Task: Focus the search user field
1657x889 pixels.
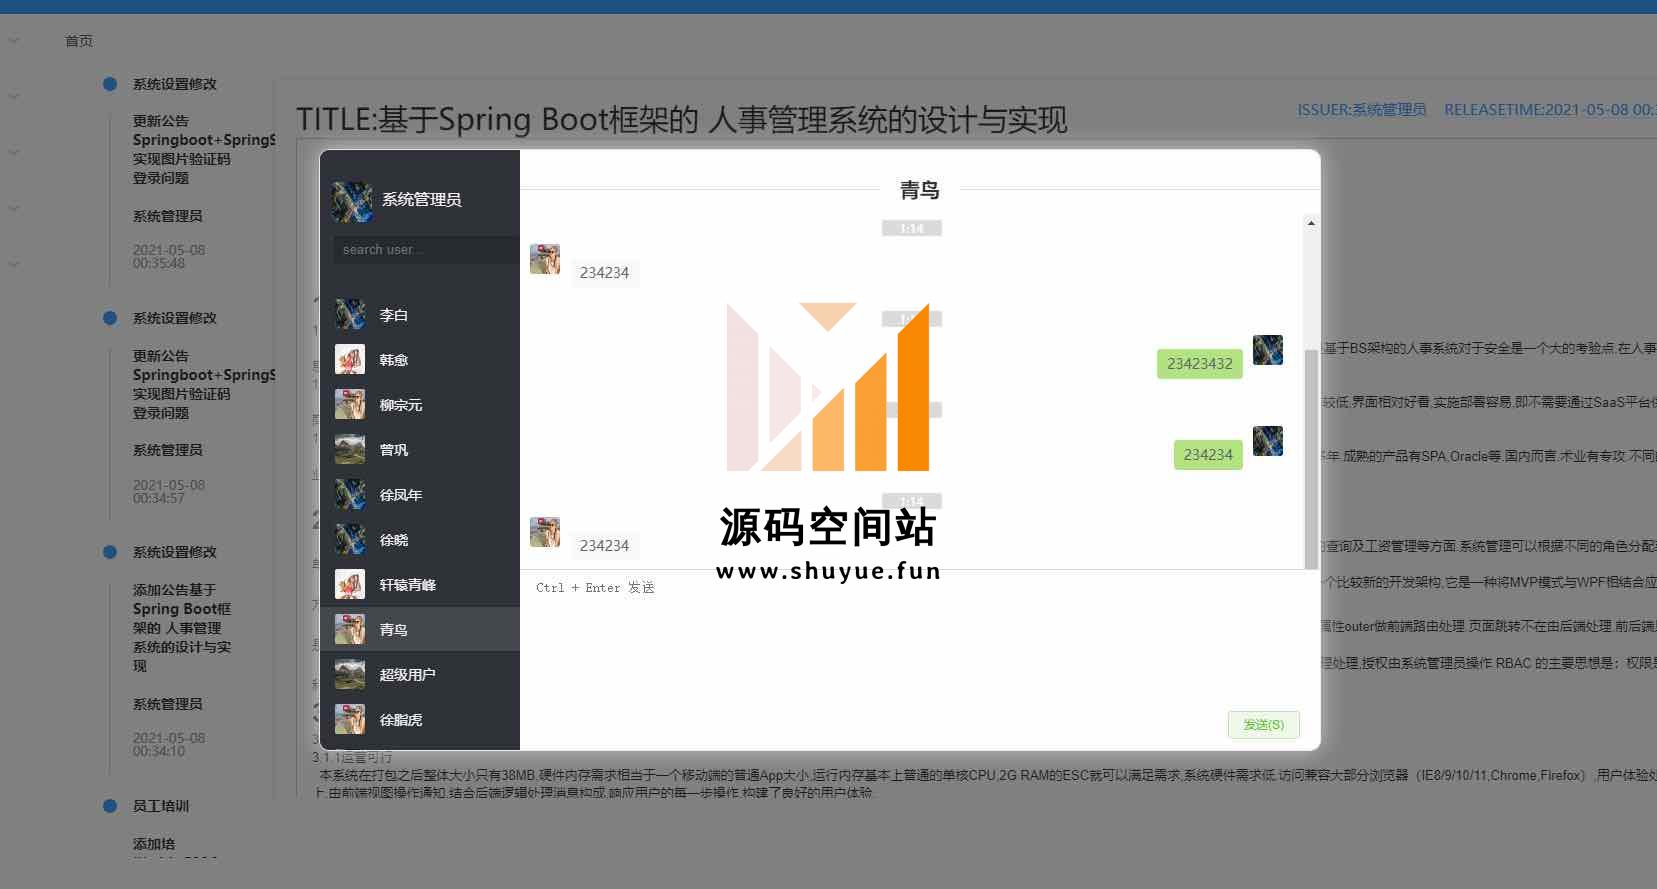Action: coord(426,250)
